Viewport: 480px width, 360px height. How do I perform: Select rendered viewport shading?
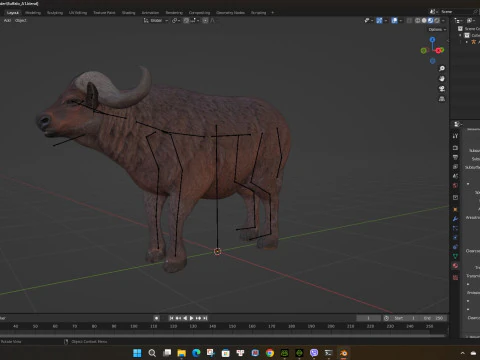(x=437, y=21)
